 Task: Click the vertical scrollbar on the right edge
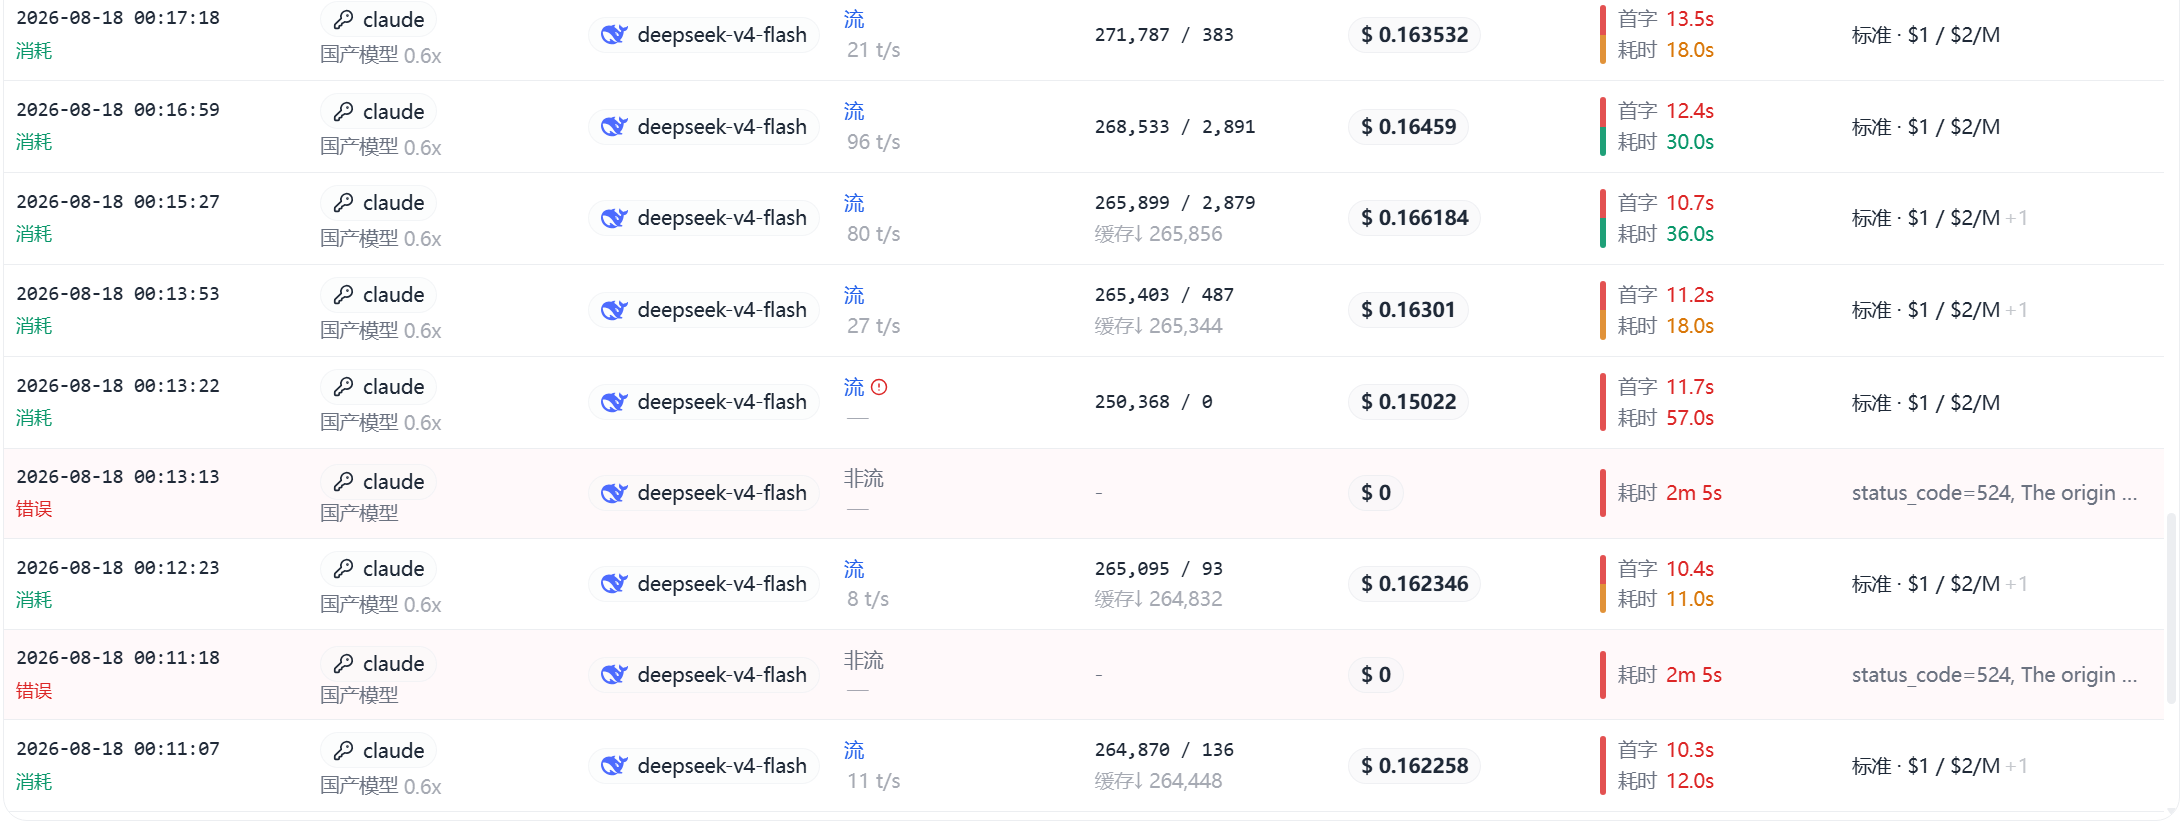(2171, 608)
